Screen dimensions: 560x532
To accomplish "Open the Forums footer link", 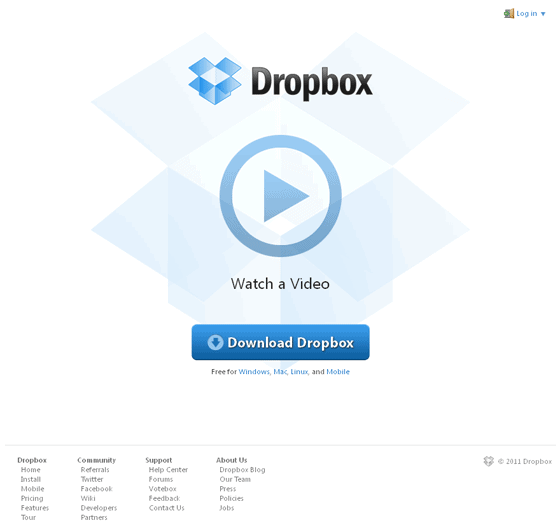I will pos(161,479).
